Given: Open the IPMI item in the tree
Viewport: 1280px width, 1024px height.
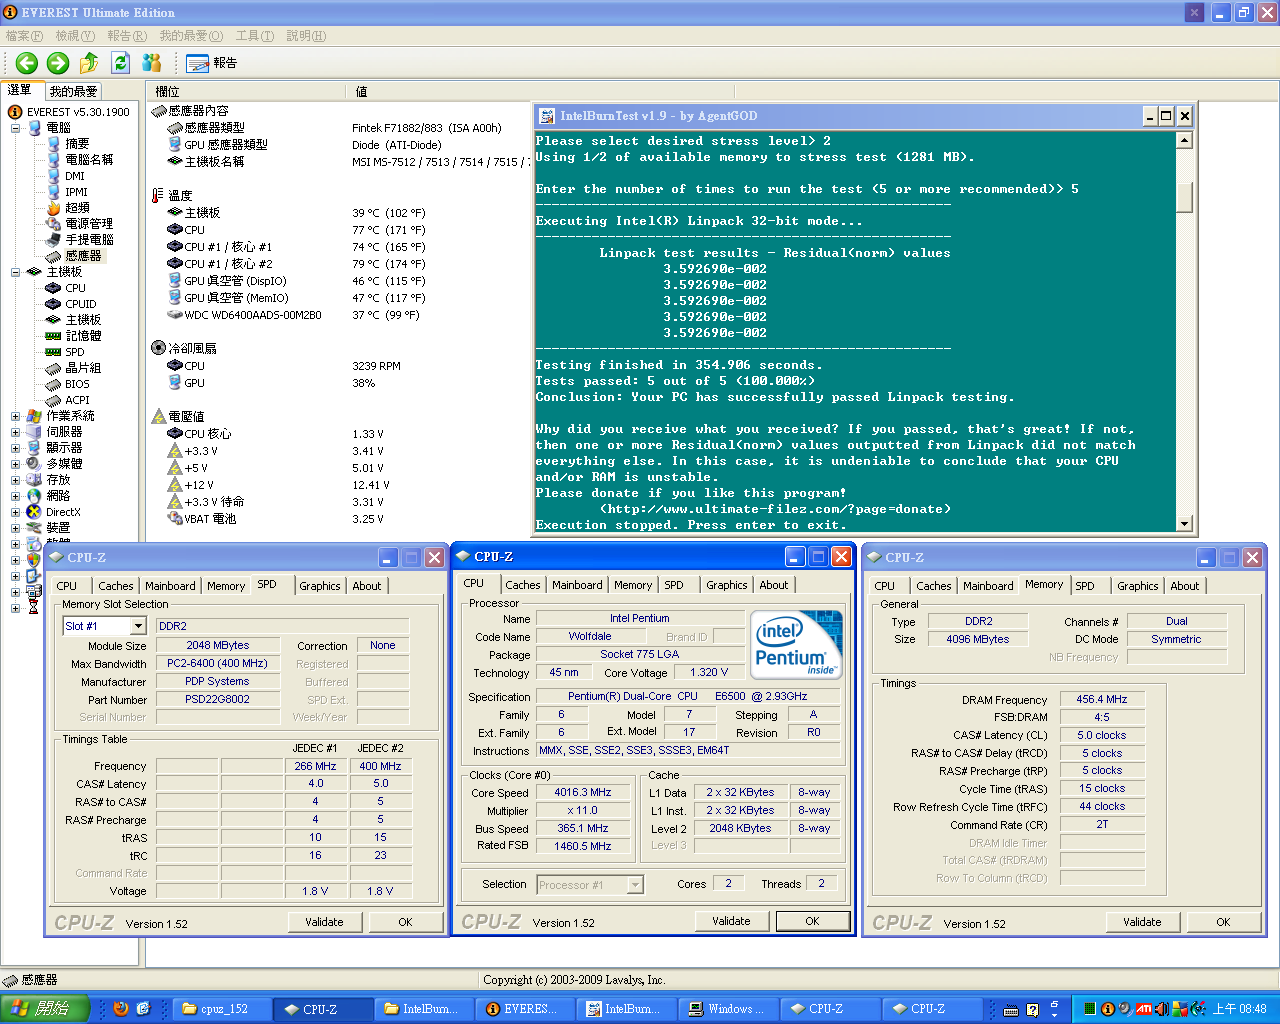Looking at the screenshot, I should pyautogui.click(x=76, y=192).
